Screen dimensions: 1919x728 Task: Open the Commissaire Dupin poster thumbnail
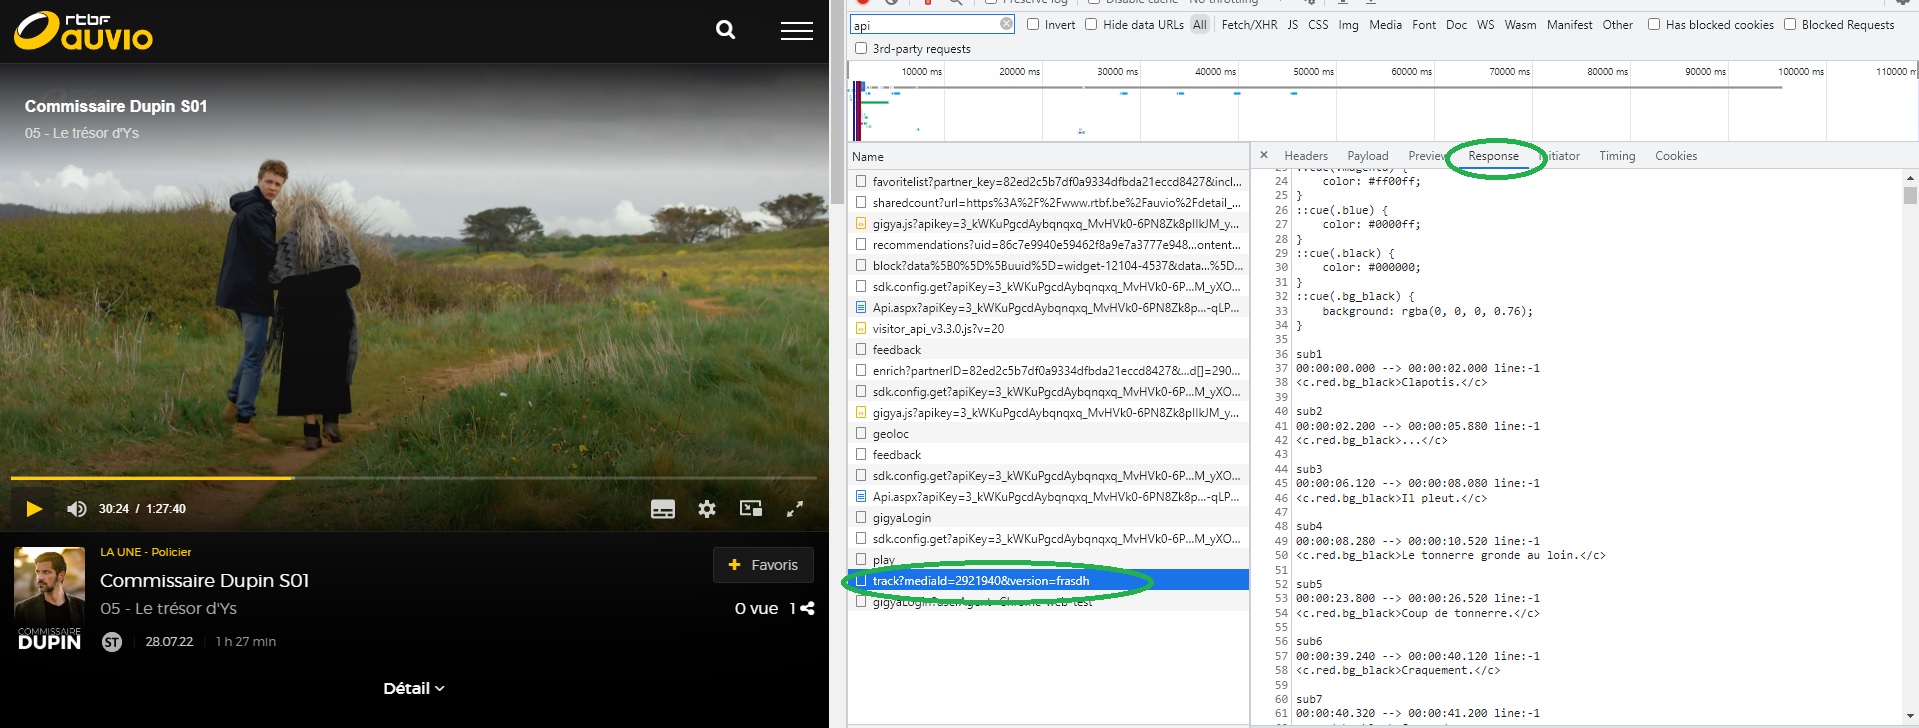point(49,600)
